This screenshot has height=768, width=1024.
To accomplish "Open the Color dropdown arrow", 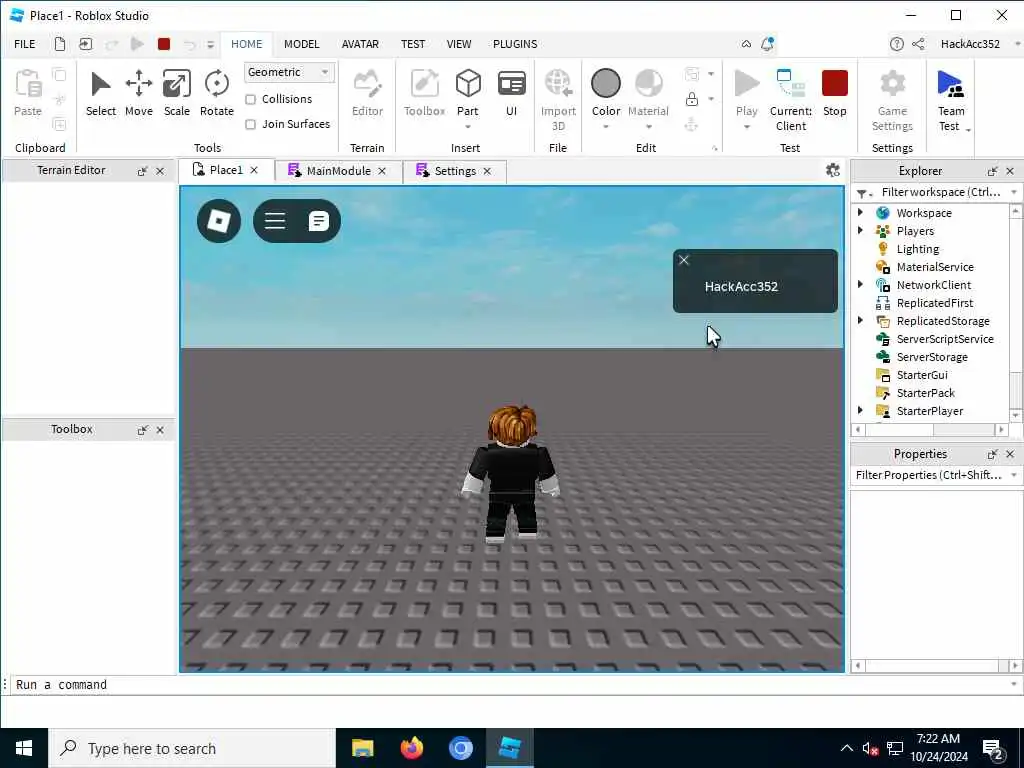I will point(605,127).
